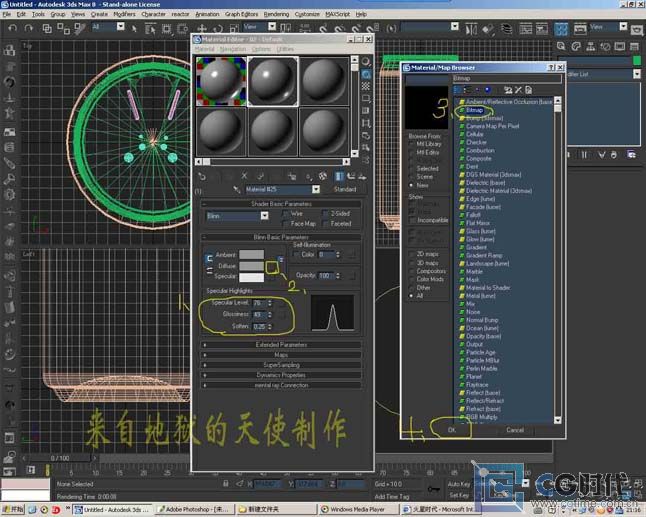Click the Selection Lock padlock icon
Viewport: 646px width, 517px height.
225,484
